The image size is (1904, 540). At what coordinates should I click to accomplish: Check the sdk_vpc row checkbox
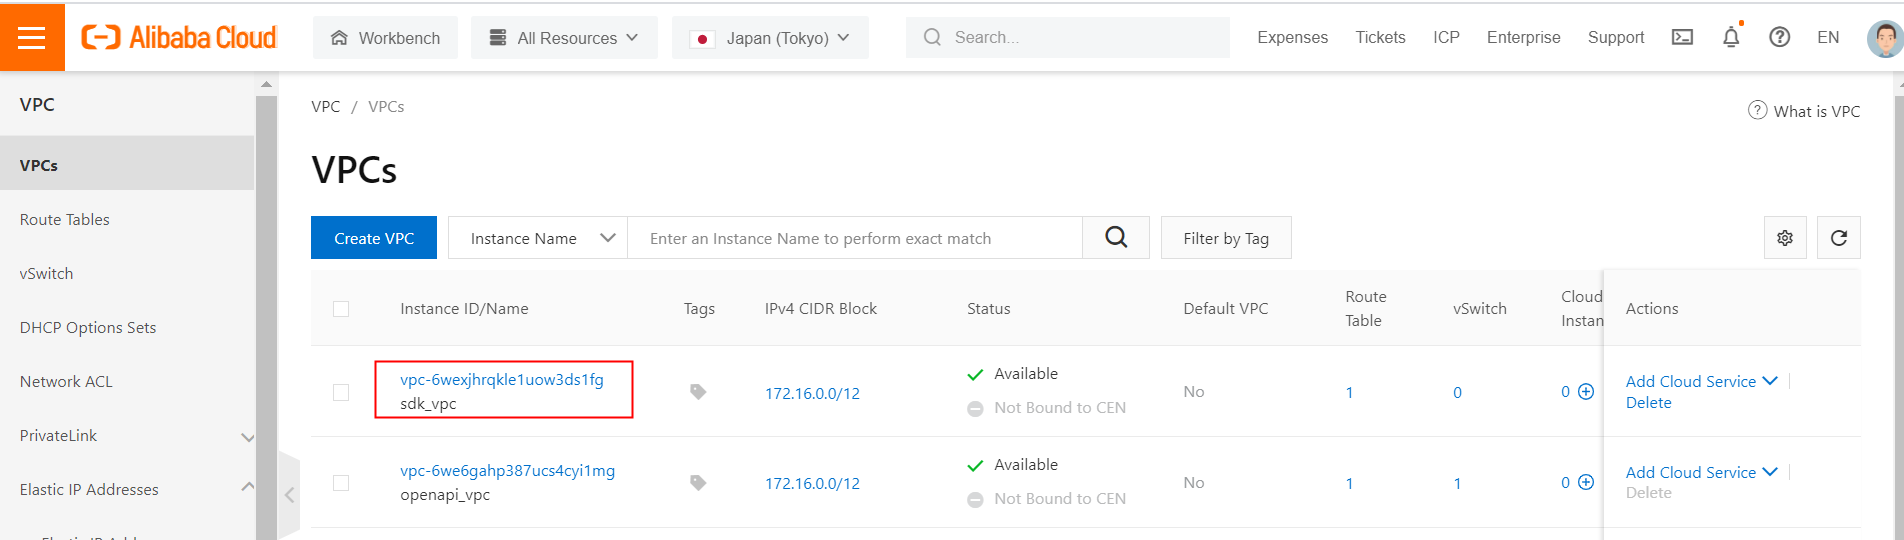coord(341,392)
